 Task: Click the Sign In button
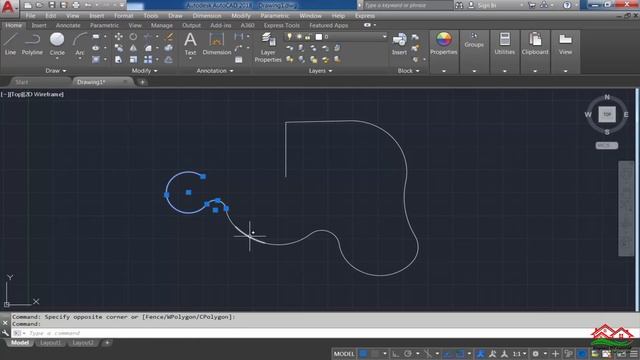[487, 5]
